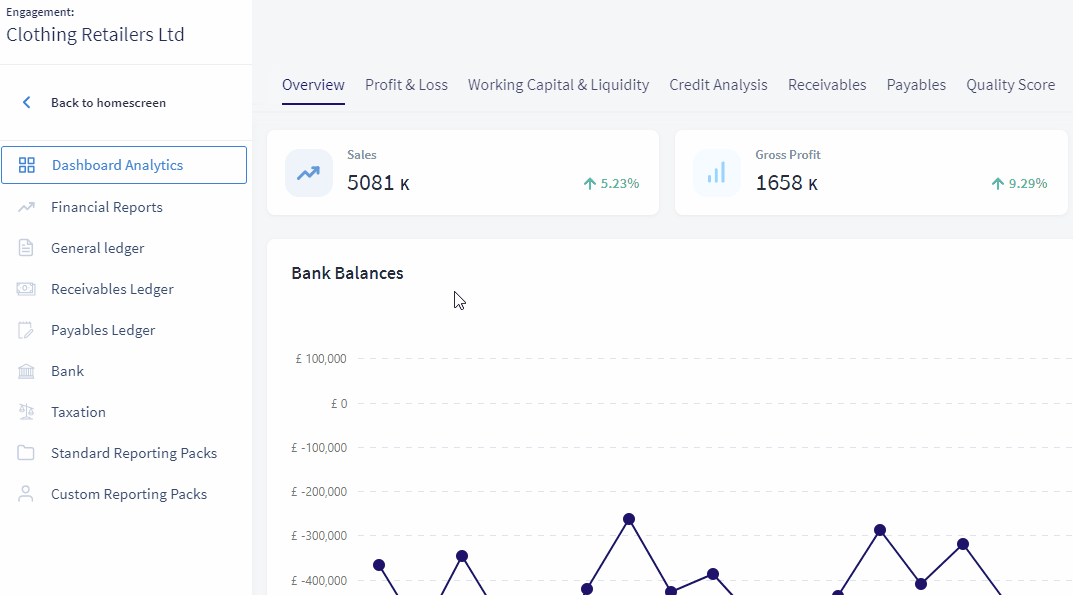Open Bank section from sidebar

(x=68, y=371)
